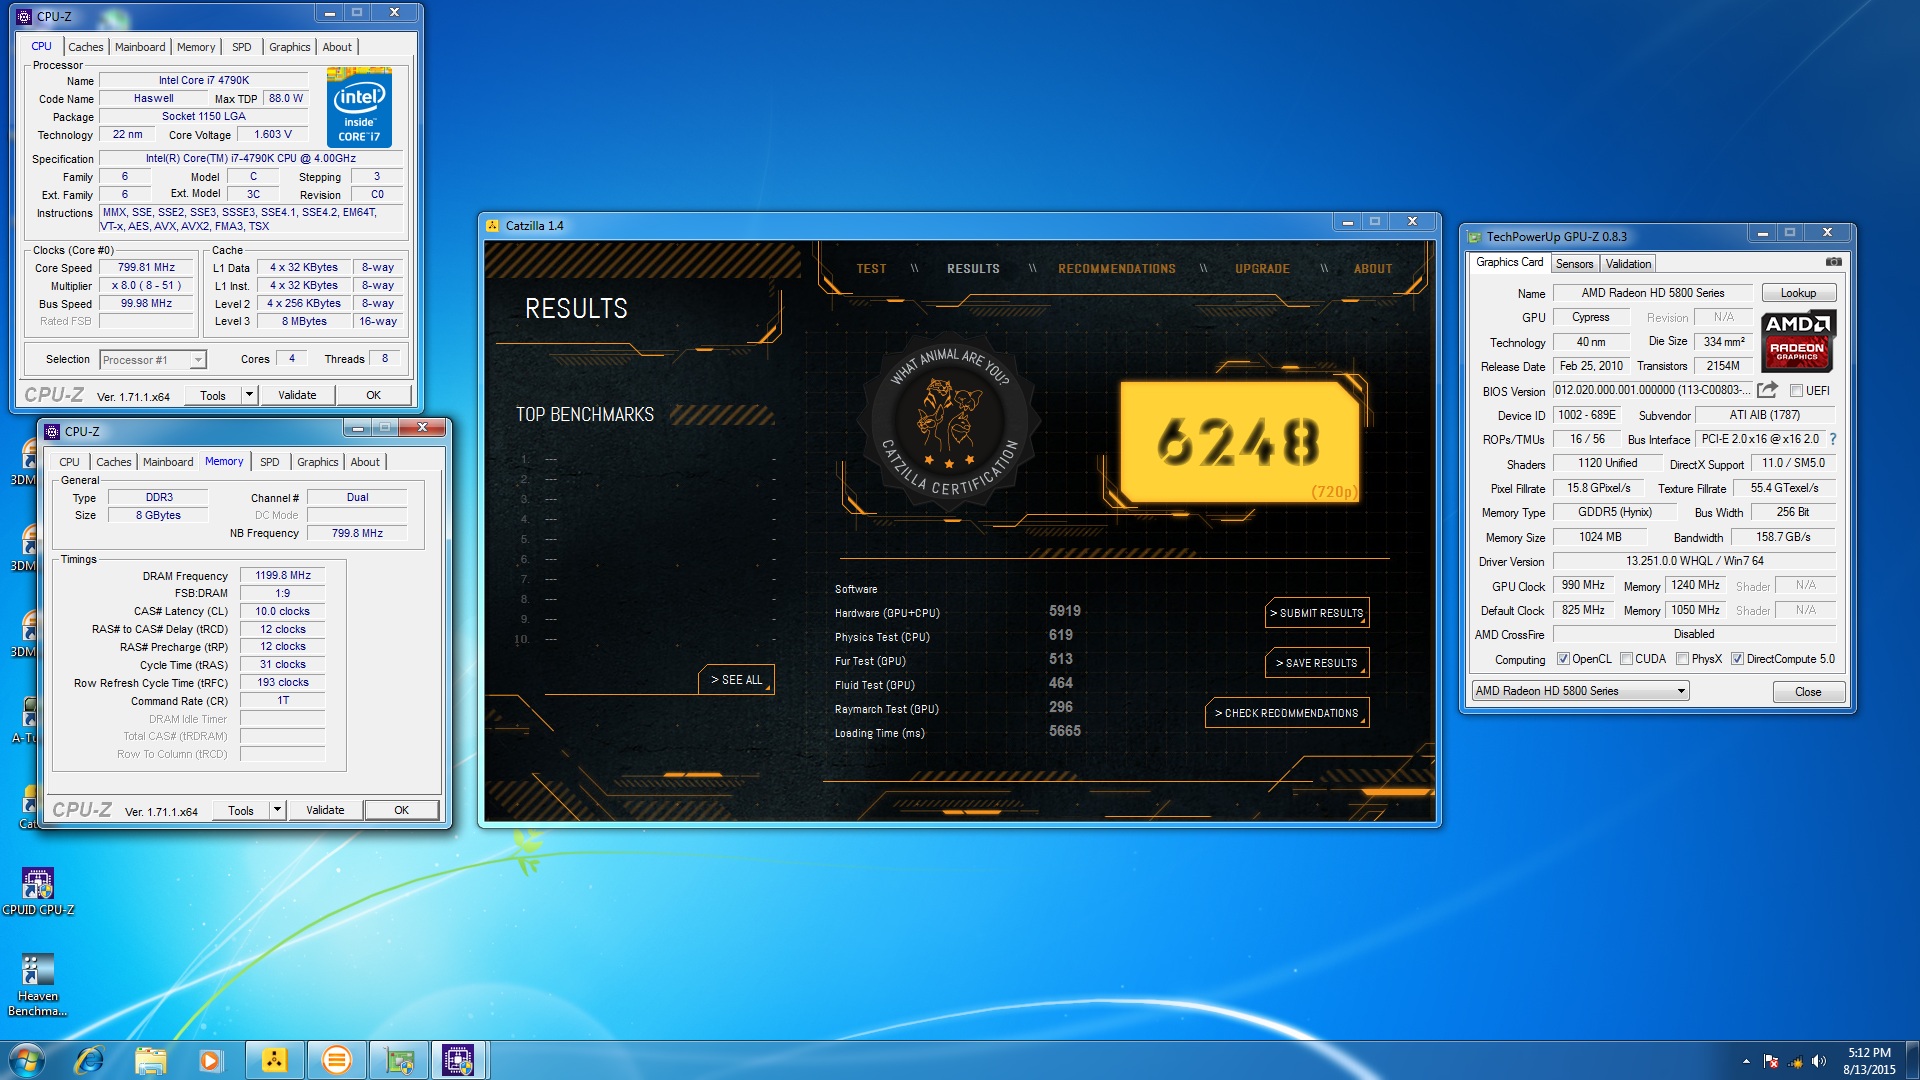Click SAVE RESULTS in Catzilla

(1317, 663)
